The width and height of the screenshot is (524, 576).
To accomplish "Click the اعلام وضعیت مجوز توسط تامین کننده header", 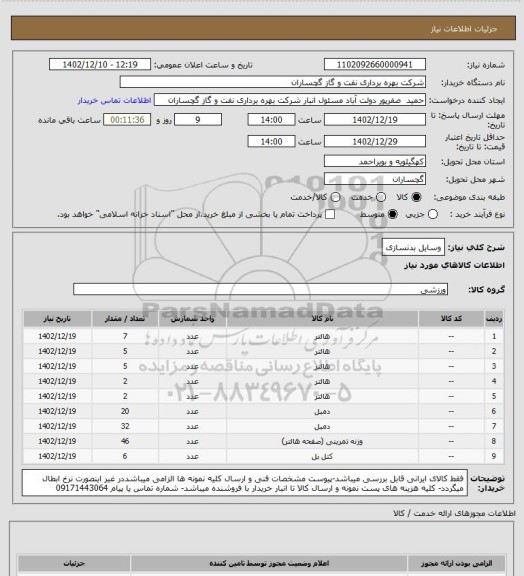I will 269,563.
